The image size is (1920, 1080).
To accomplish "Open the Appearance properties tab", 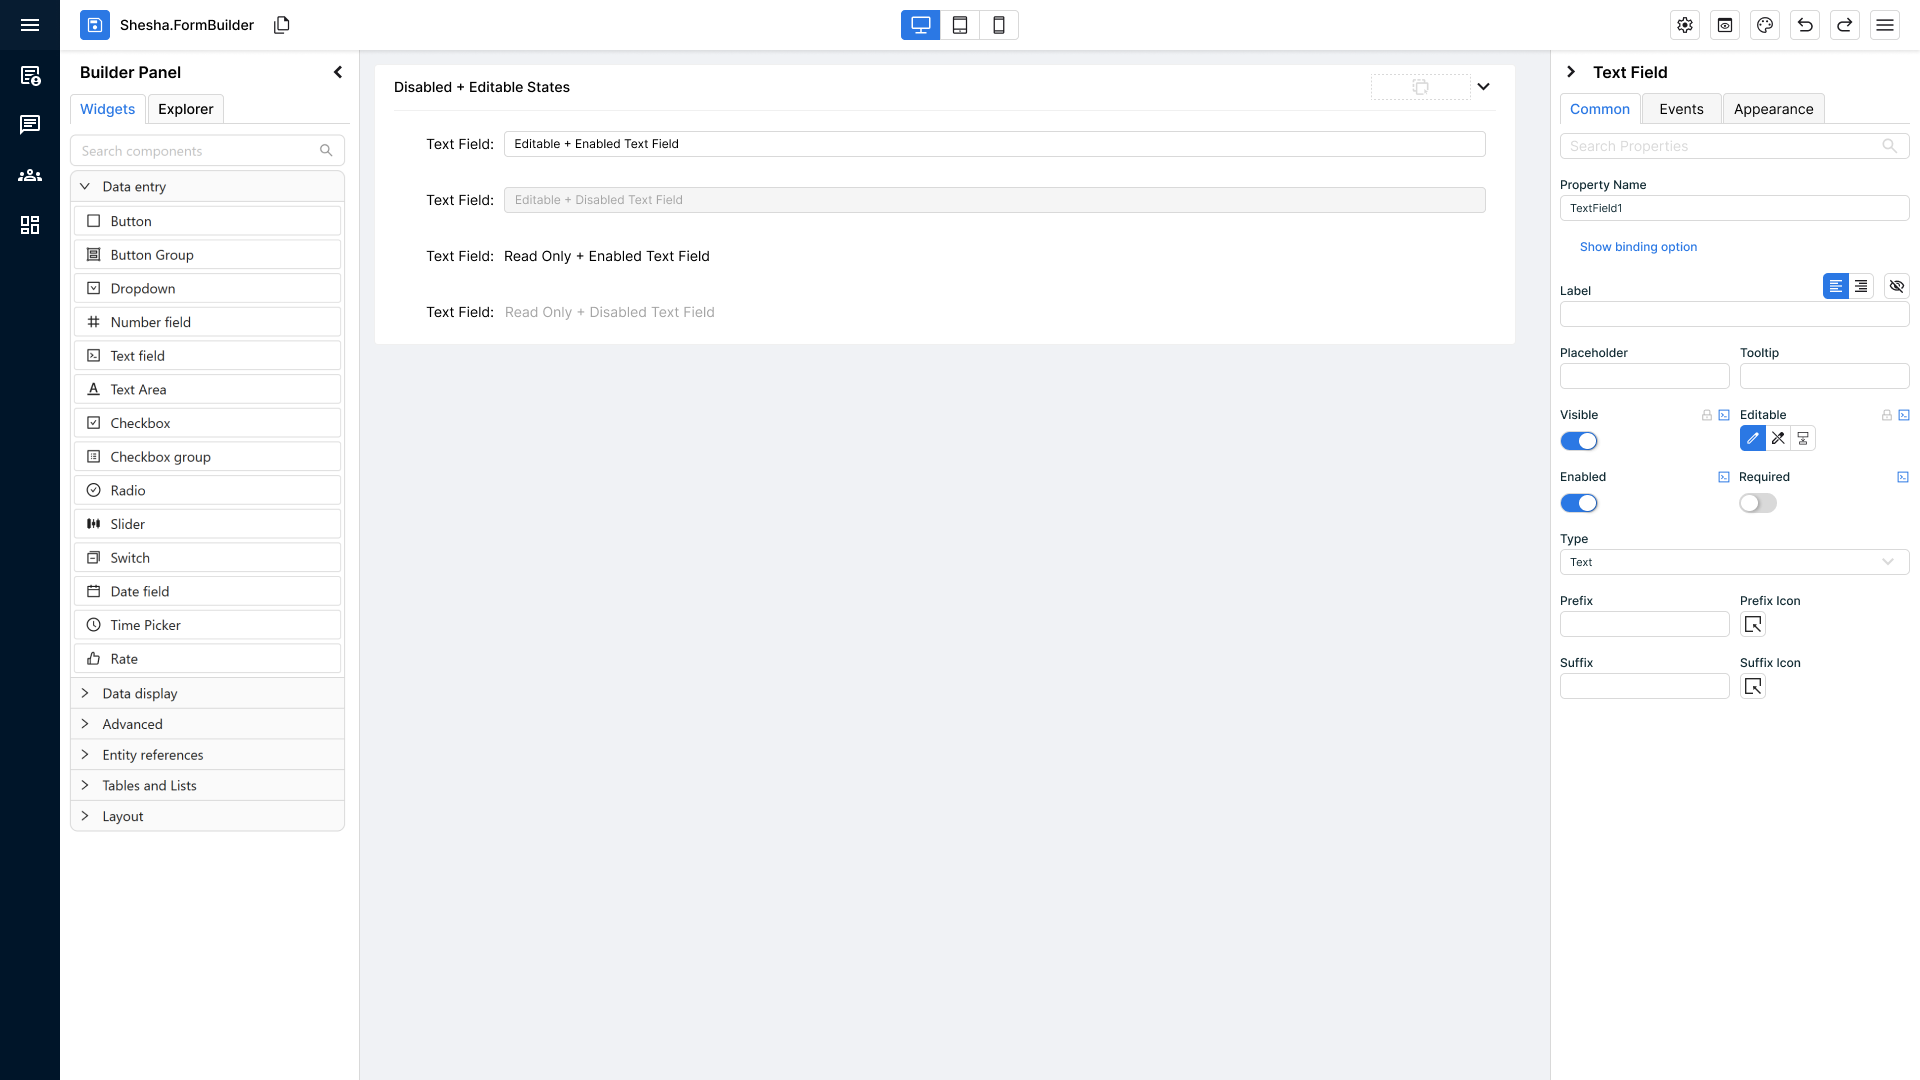I will coord(1773,109).
